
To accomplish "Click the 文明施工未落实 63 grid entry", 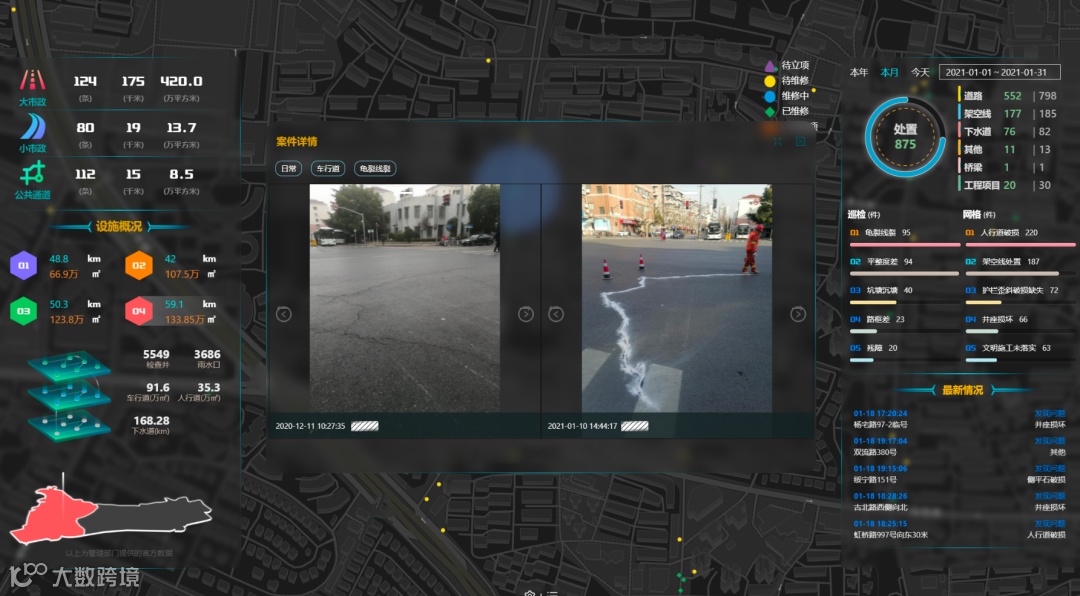I will pos(1008,349).
